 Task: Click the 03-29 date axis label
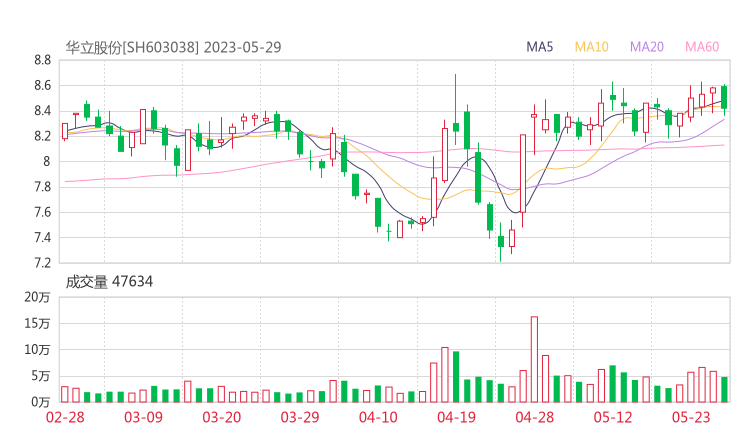tap(300, 417)
